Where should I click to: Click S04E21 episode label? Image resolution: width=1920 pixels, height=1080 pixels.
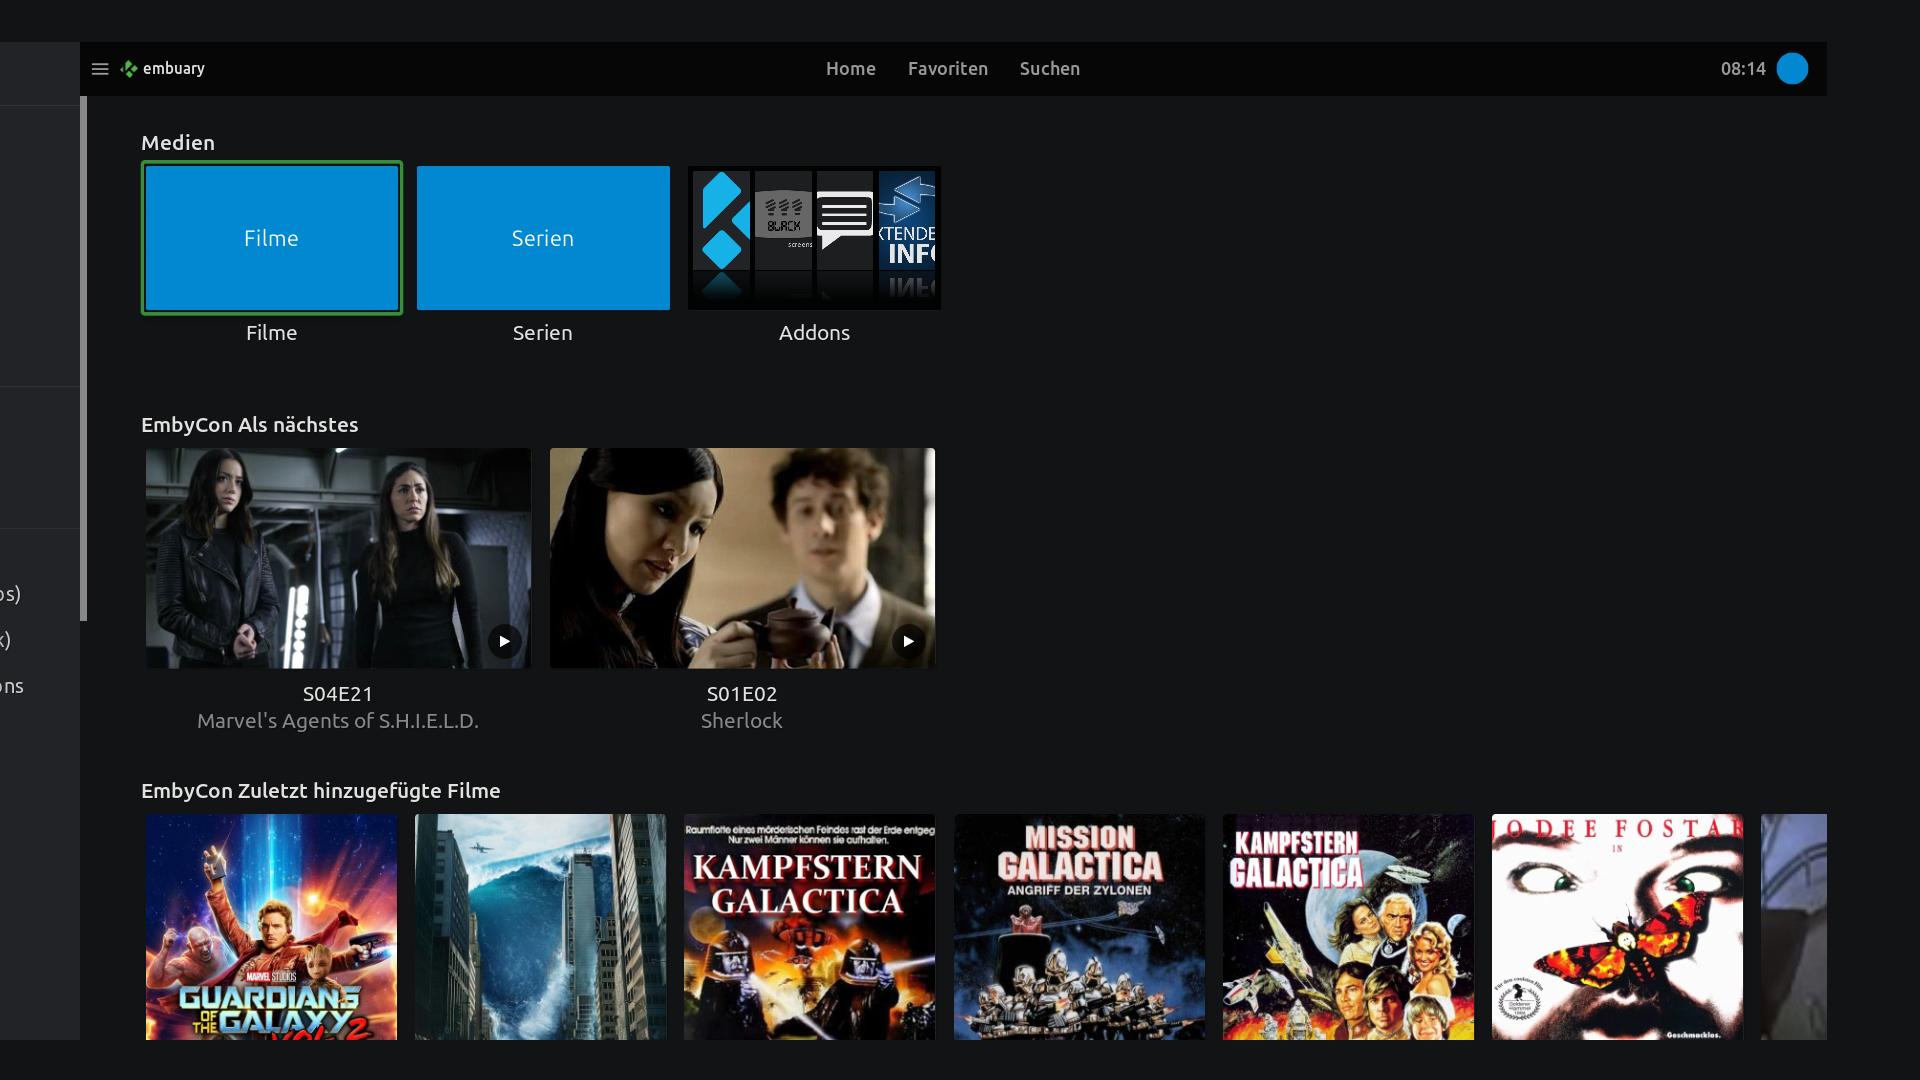point(338,694)
